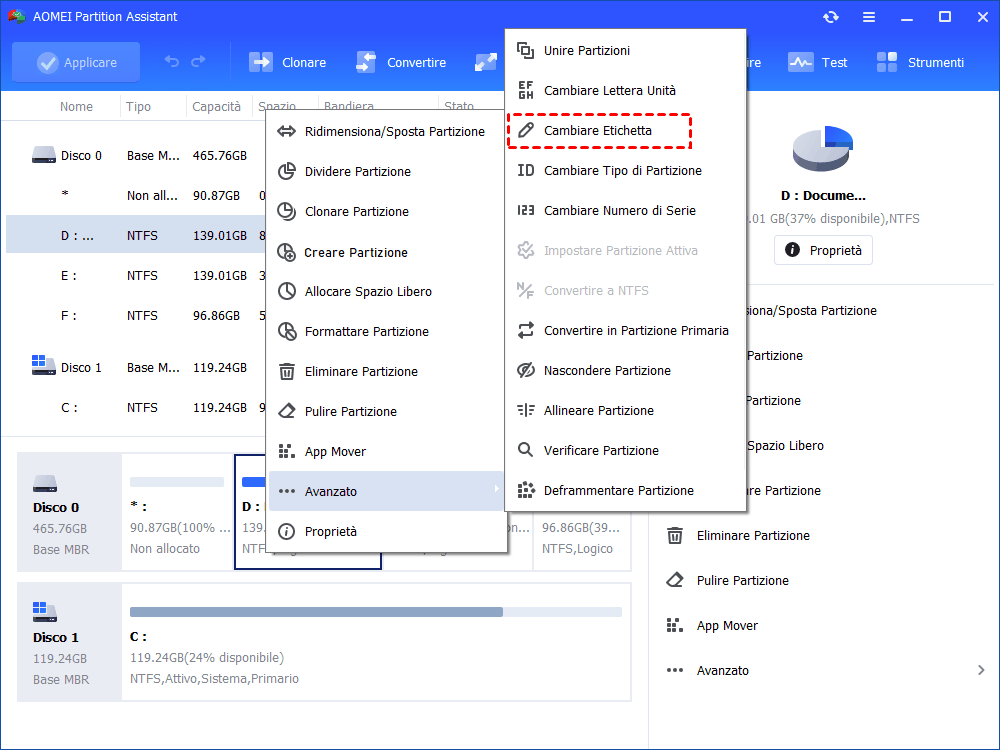Click pencil icon beside Cambiare Etichetta
Viewport: 1000px width, 750px height.
point(526,131)
